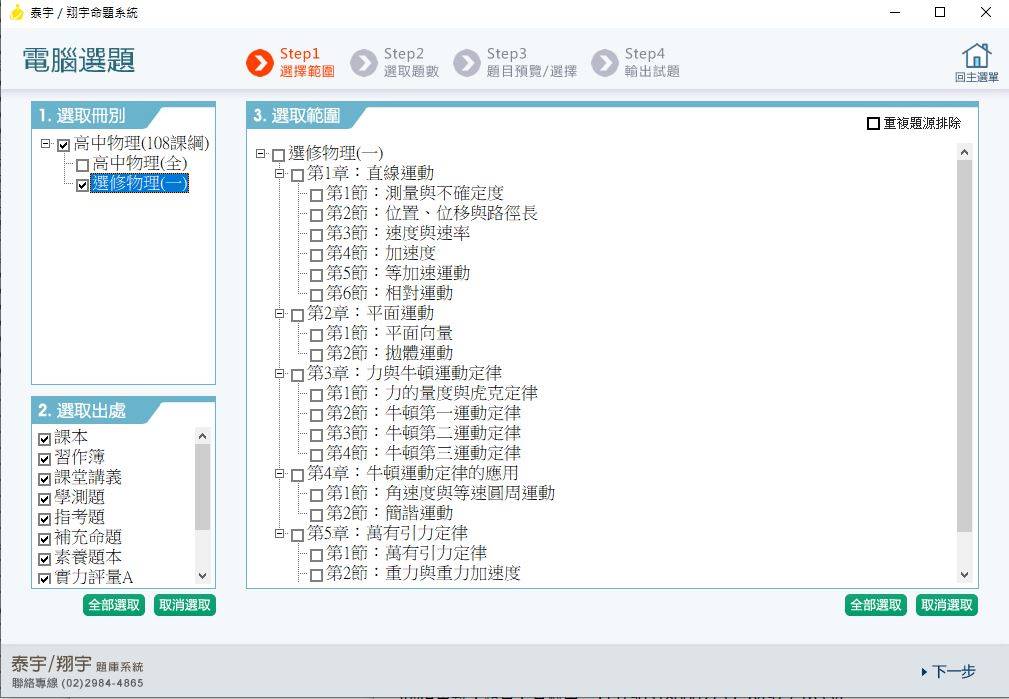Check 第2節：拋體運動 checkbox
Screen dimensions: 1009x699
[x=316, y=355]
